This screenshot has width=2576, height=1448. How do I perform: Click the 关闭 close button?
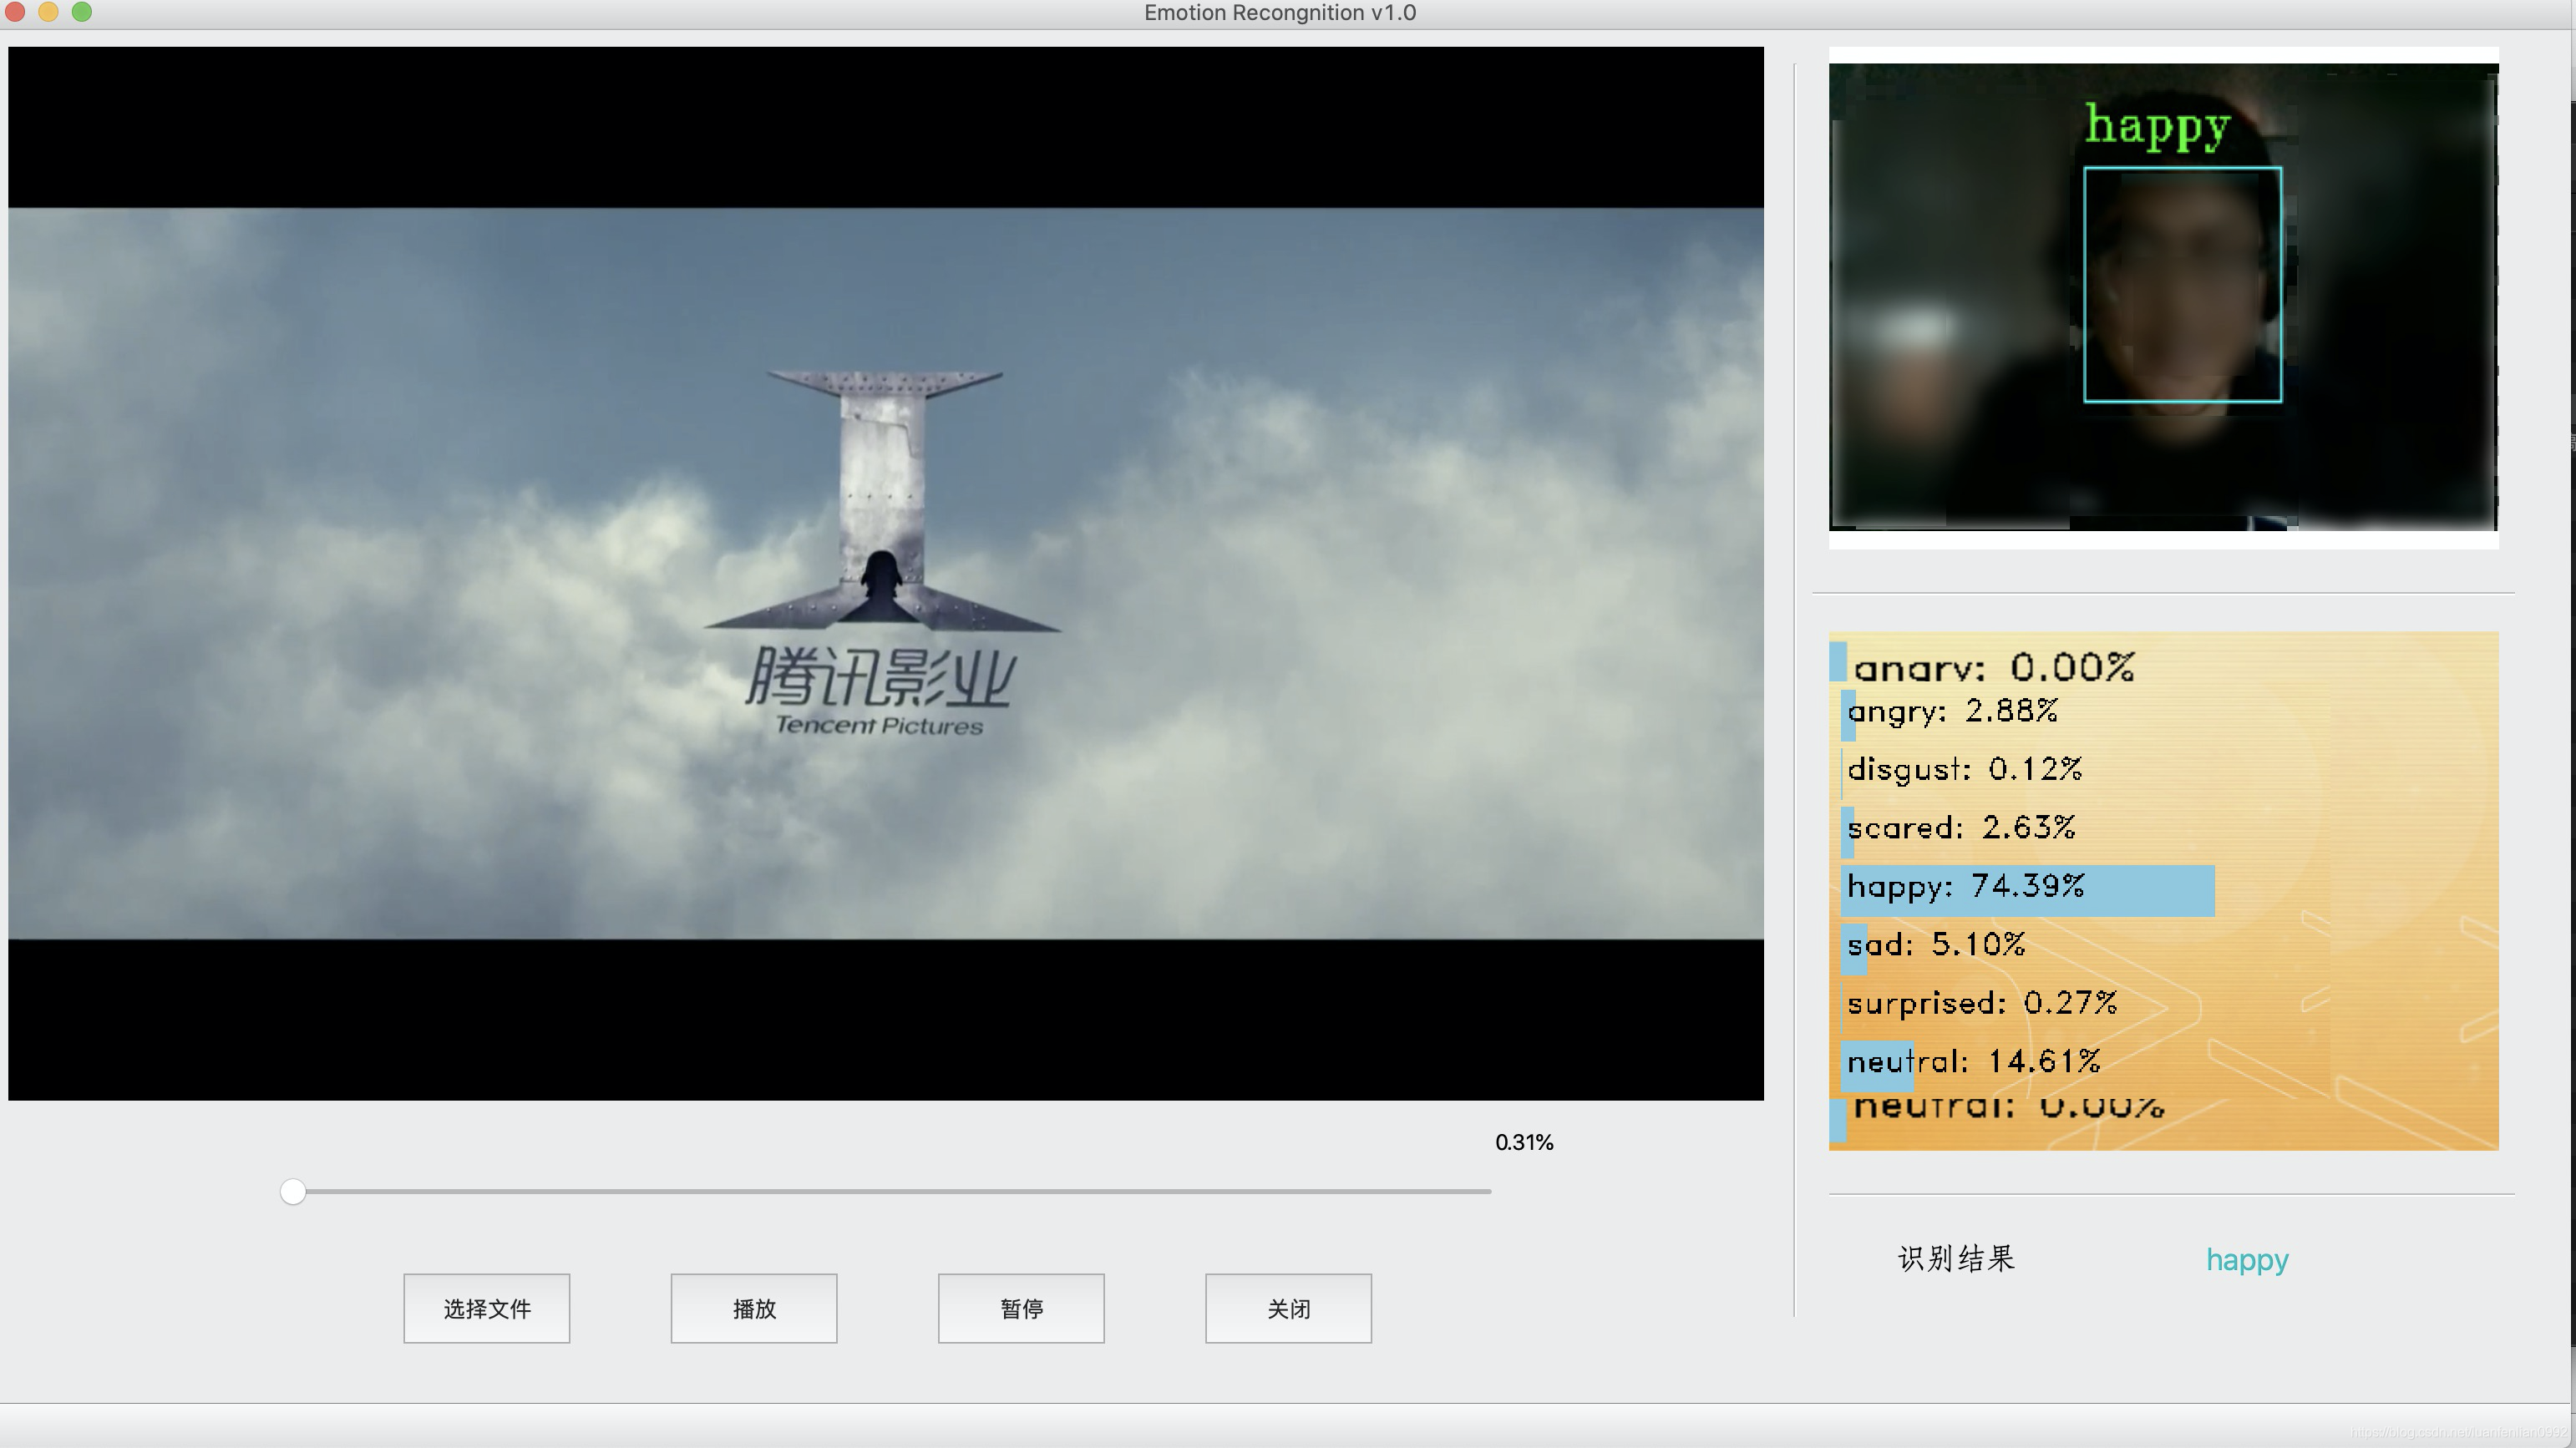[1288, 1308]
